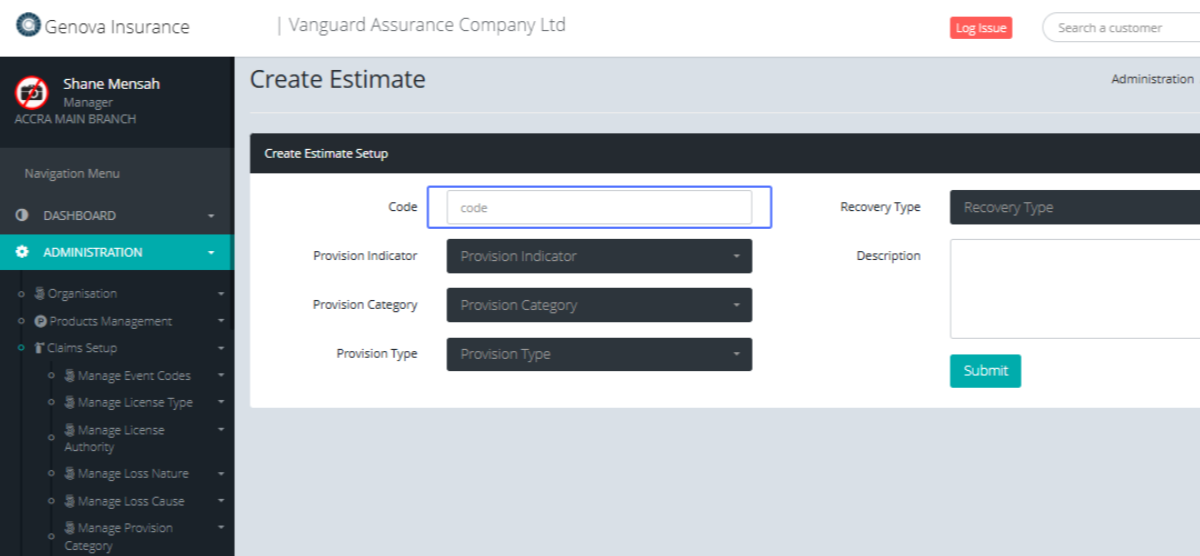Screen dimensions: 1200x556
Task: Click the Search a customer box
Action: (x=1120, y=28)
